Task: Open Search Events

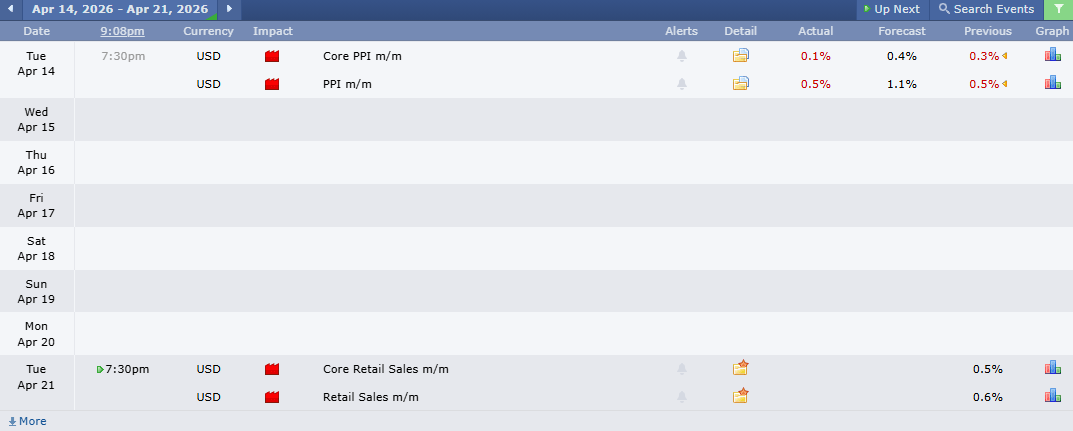Action: (986, 9)
